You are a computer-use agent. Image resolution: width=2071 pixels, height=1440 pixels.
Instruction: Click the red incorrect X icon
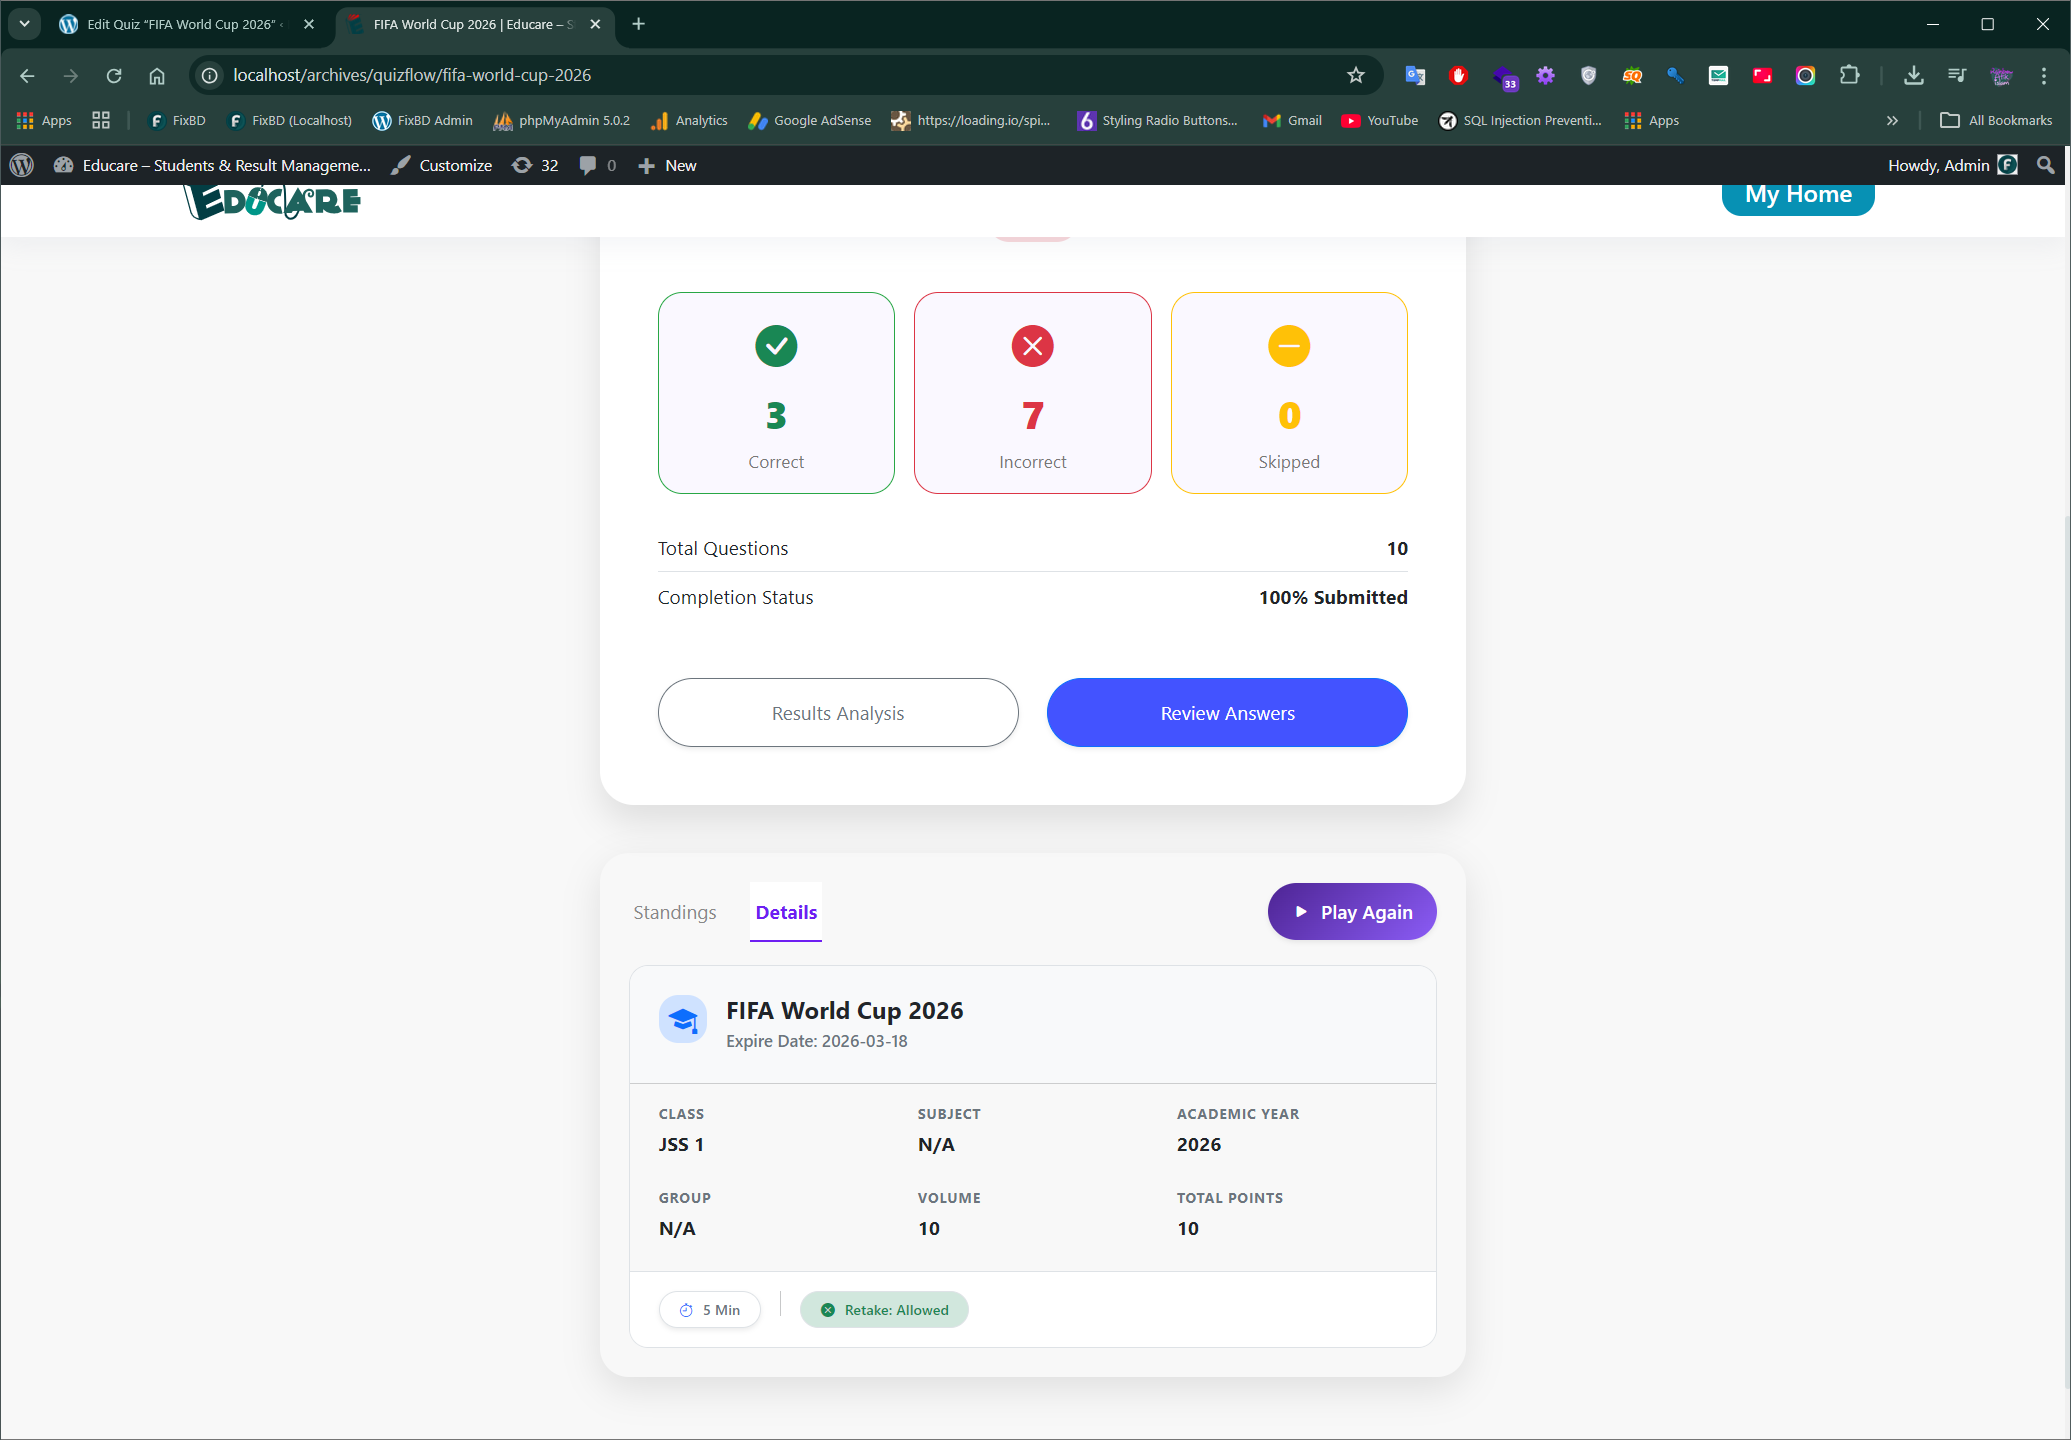tap(1032, 346)
